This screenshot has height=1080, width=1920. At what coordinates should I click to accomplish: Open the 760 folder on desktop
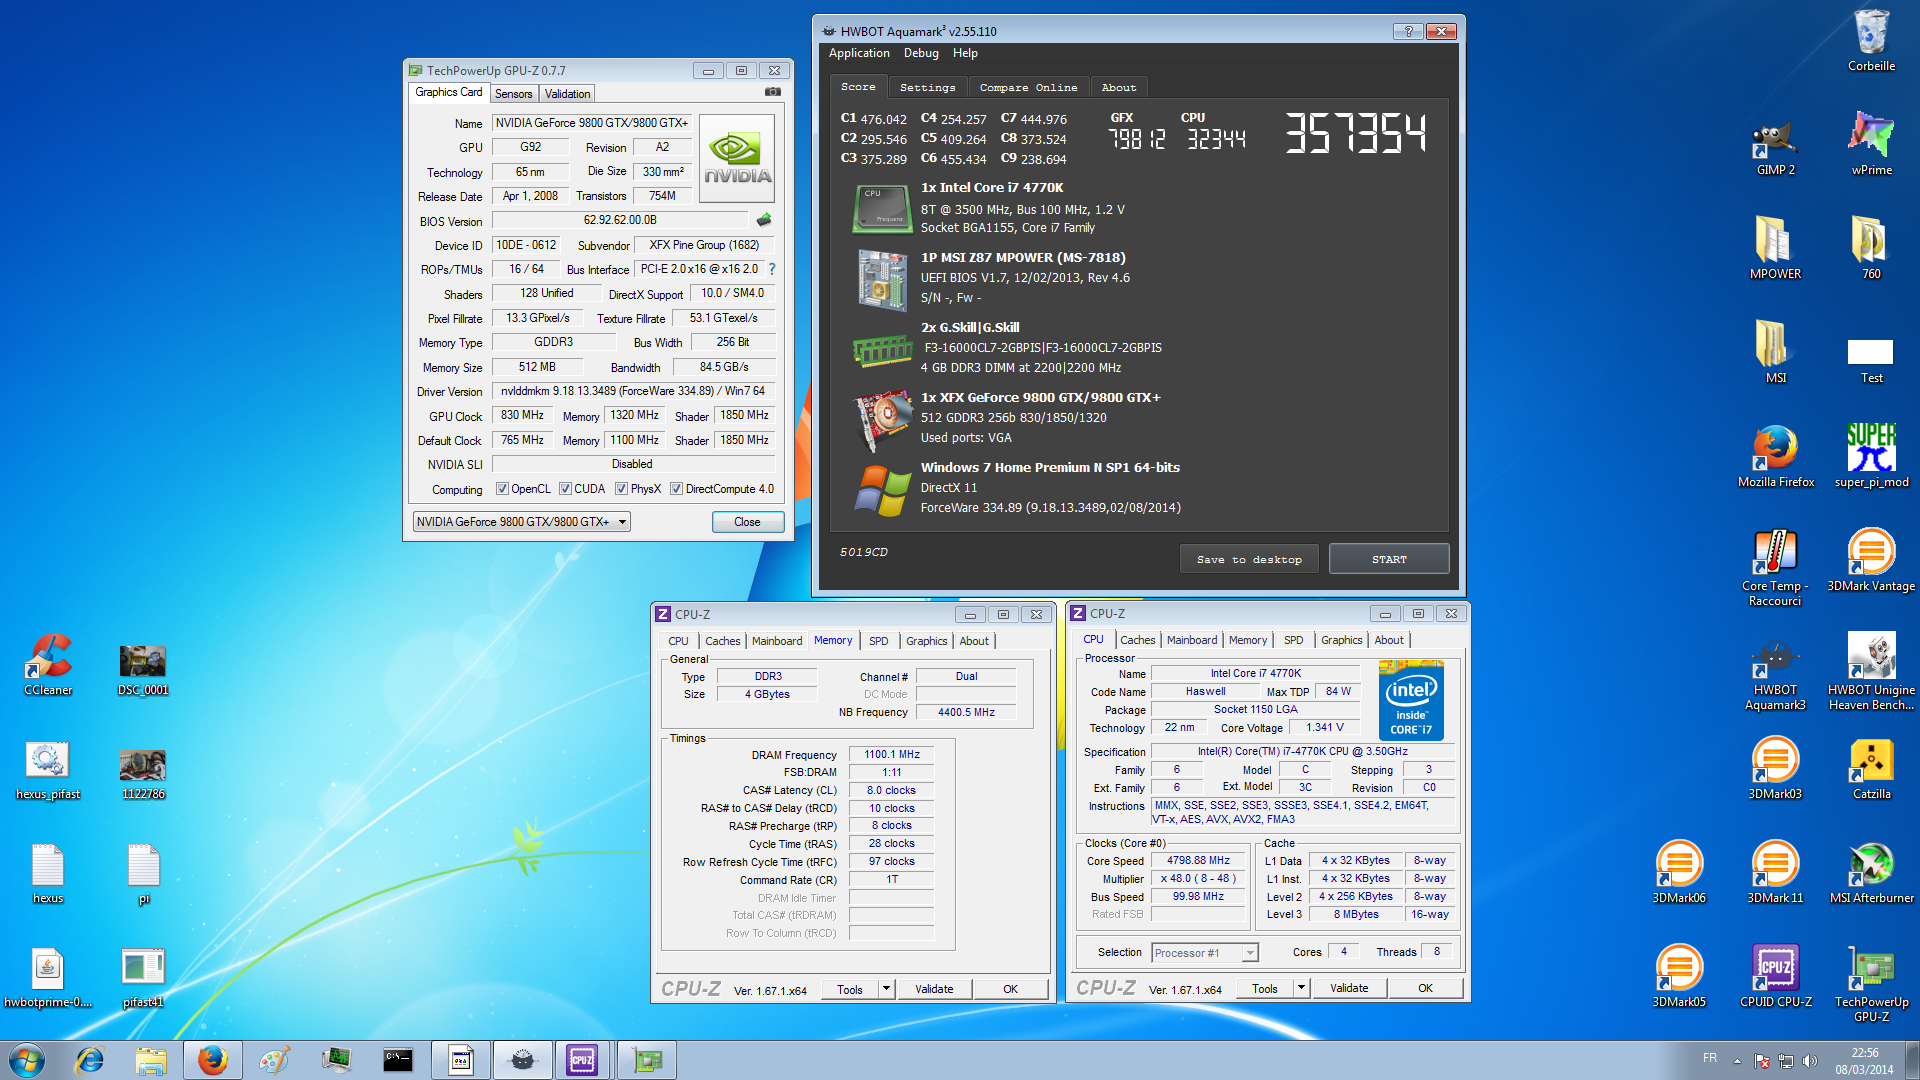(1871, 249)
